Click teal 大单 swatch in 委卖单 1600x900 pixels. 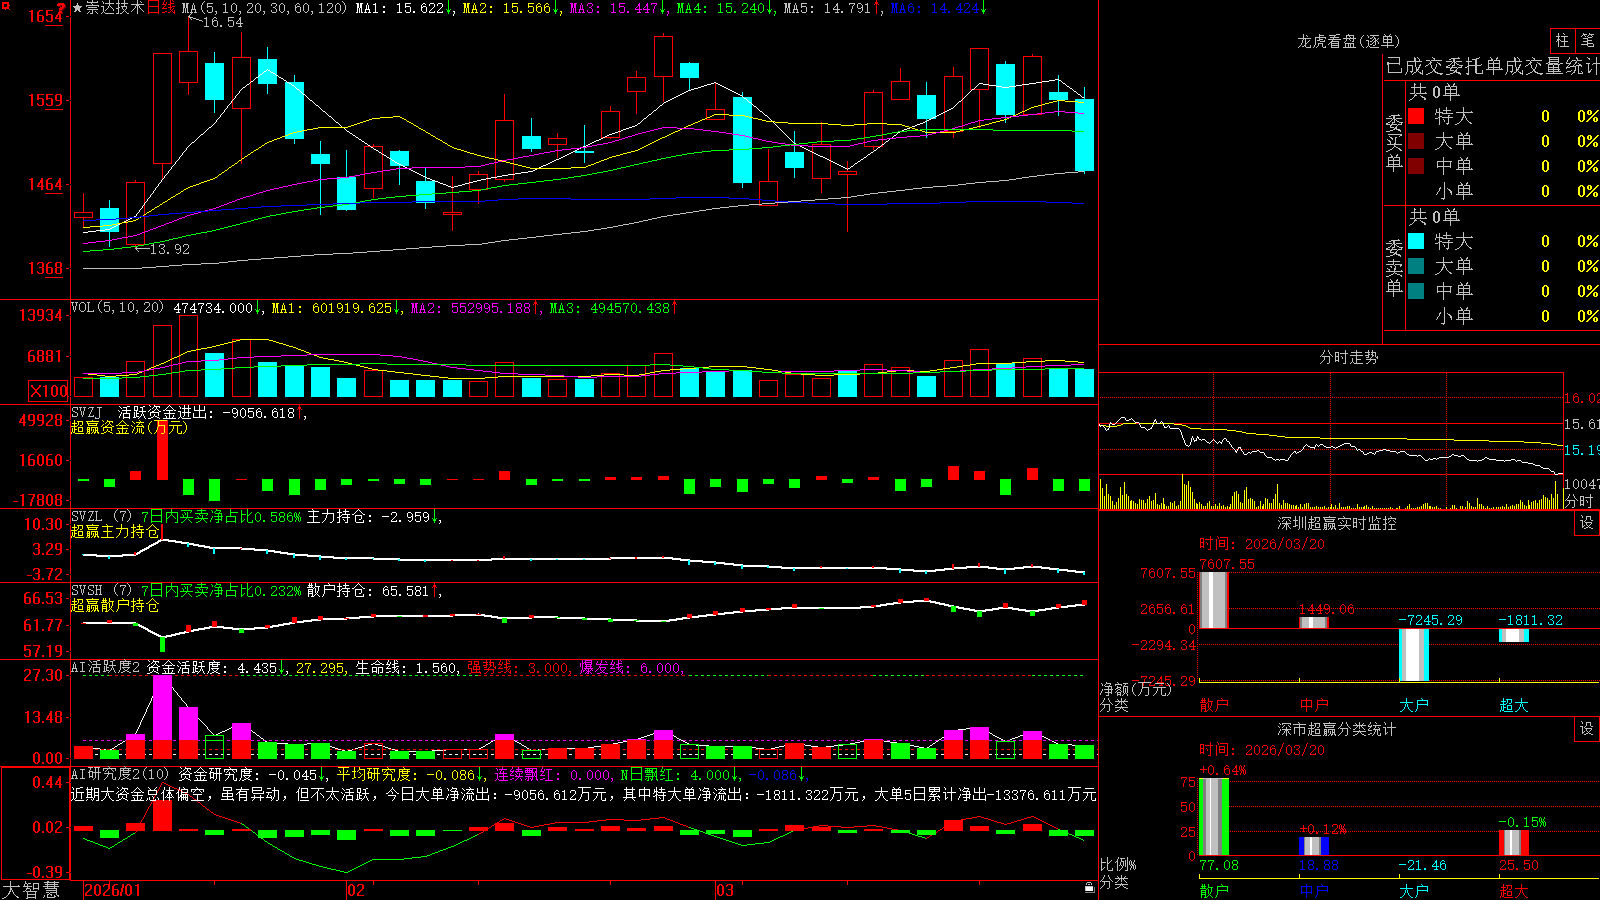1416,266
